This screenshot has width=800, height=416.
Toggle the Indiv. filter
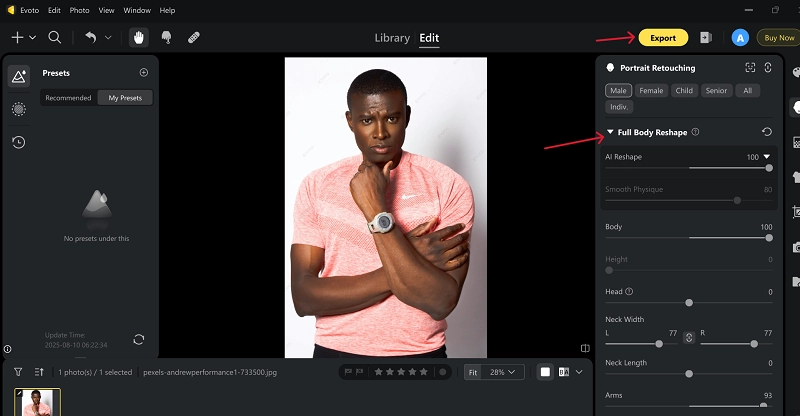point(619,107)
